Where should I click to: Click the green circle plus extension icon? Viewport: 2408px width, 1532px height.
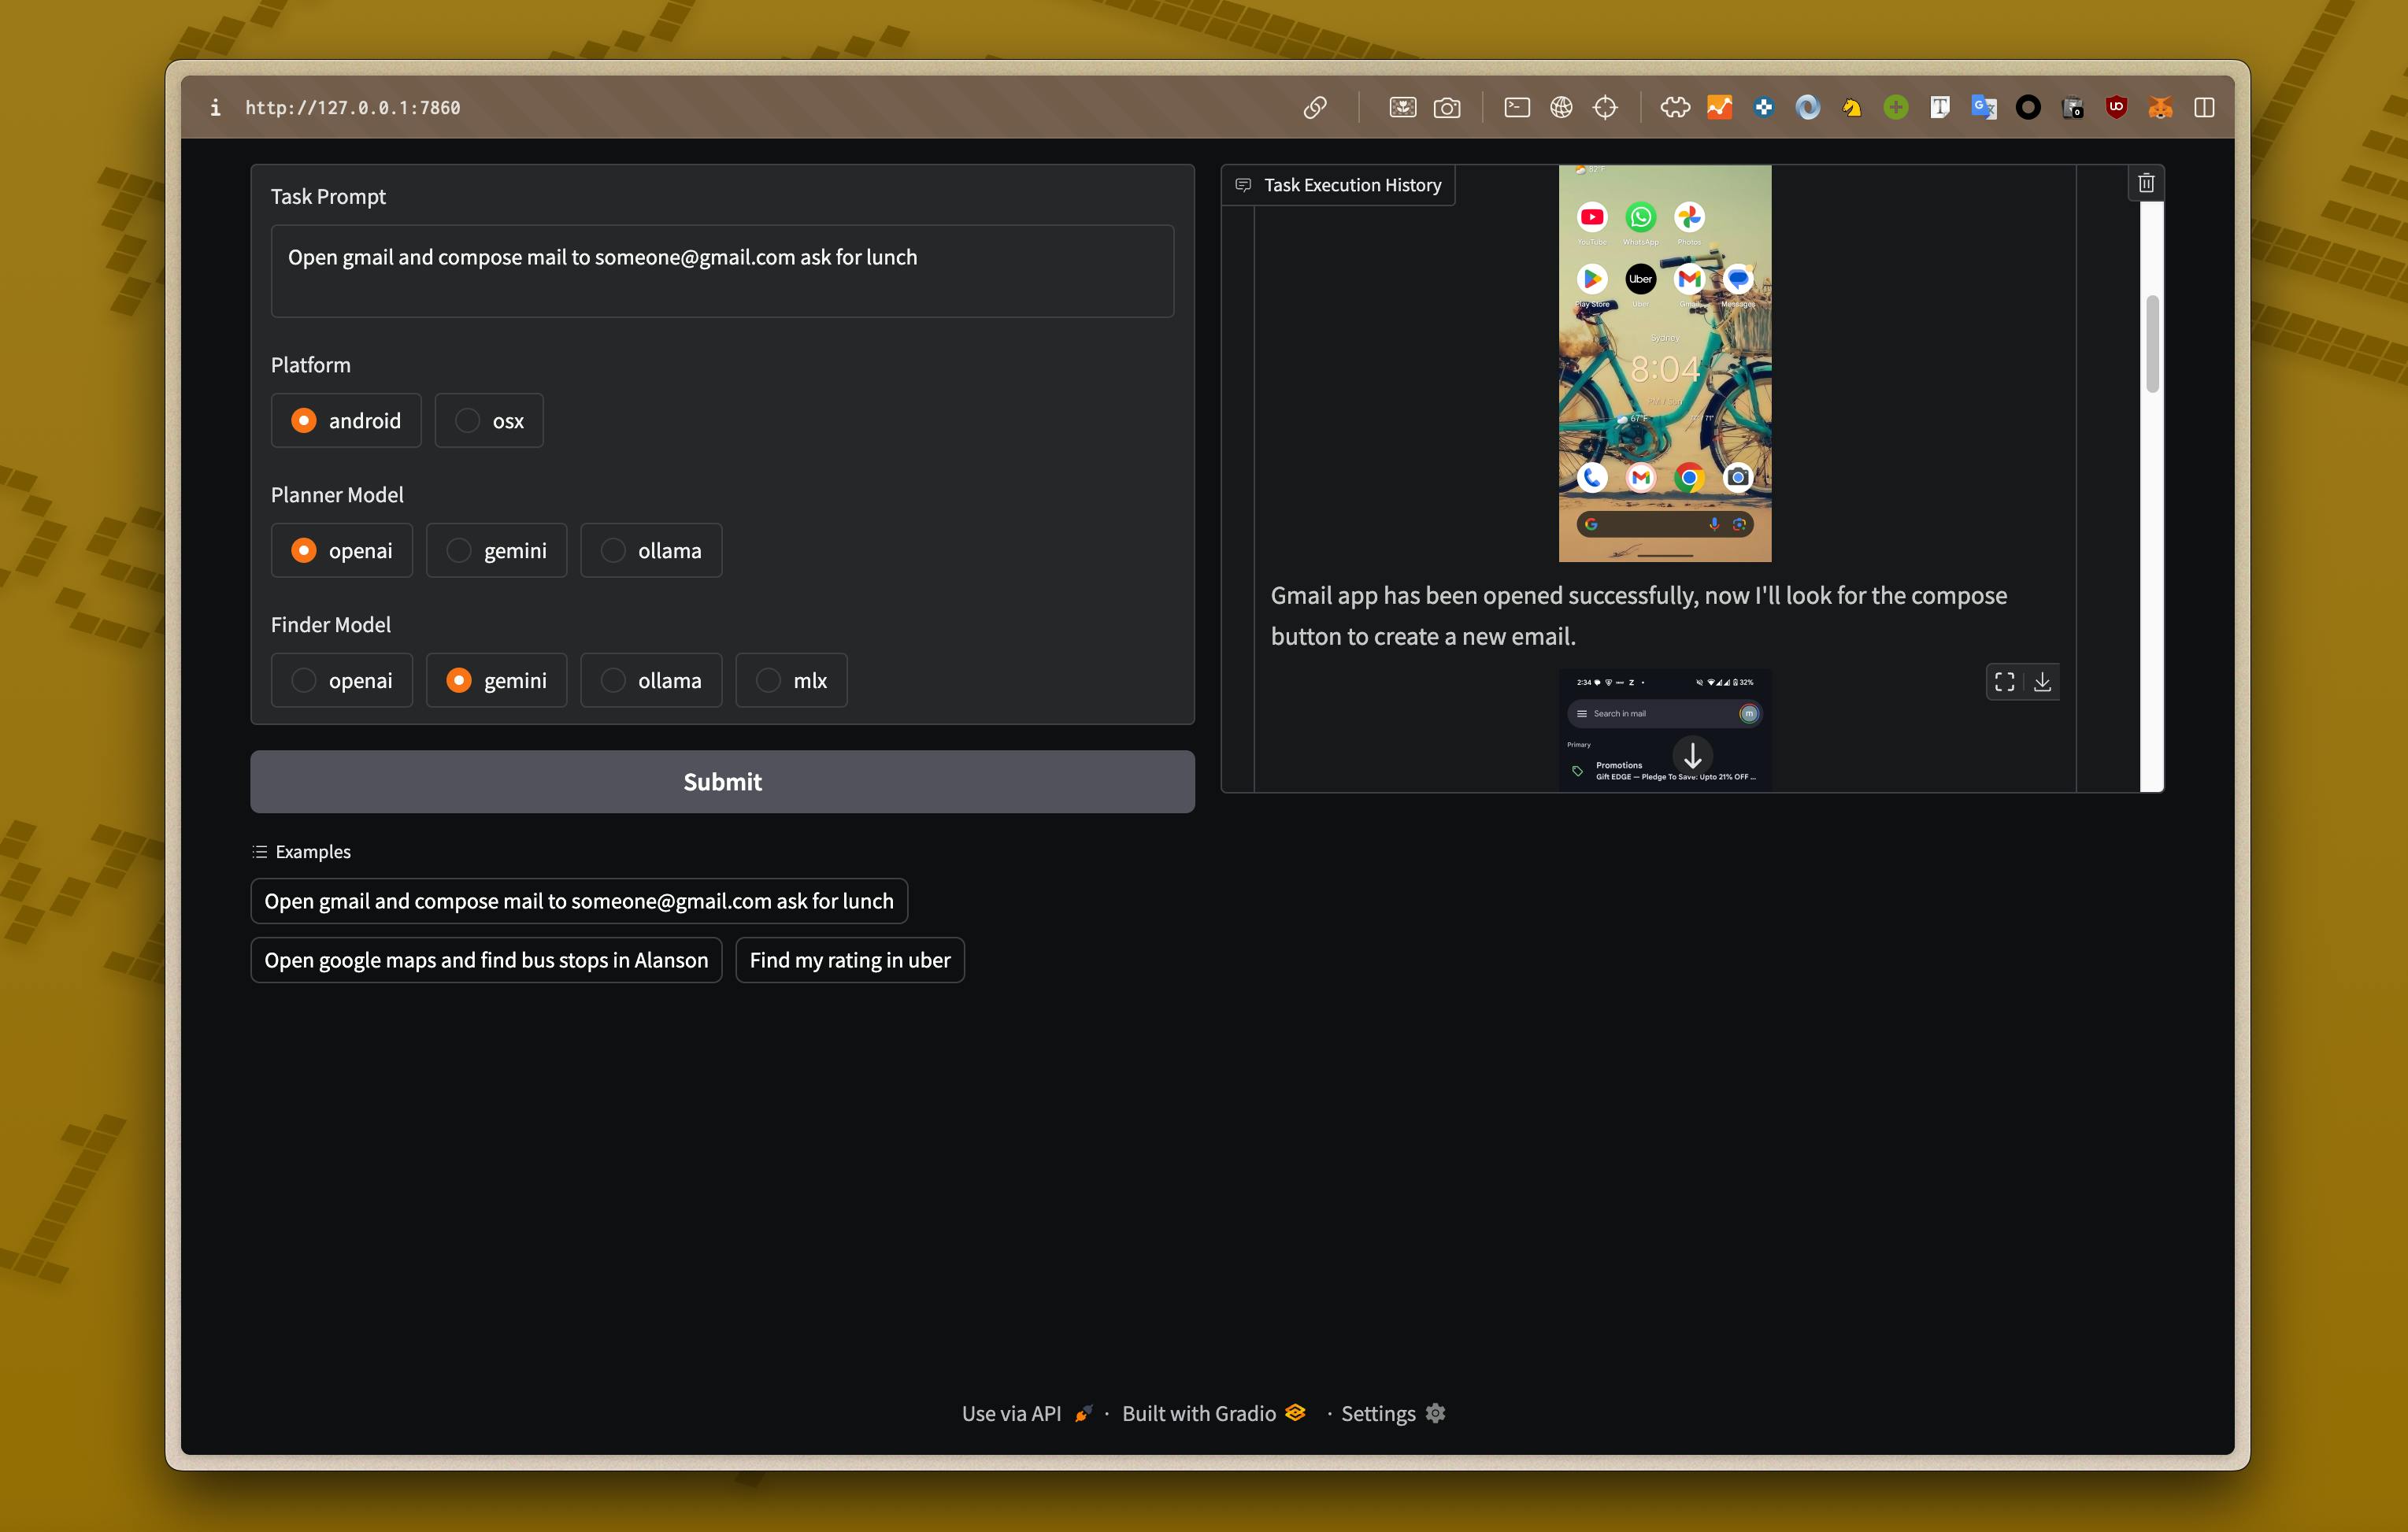point(1895,107)
